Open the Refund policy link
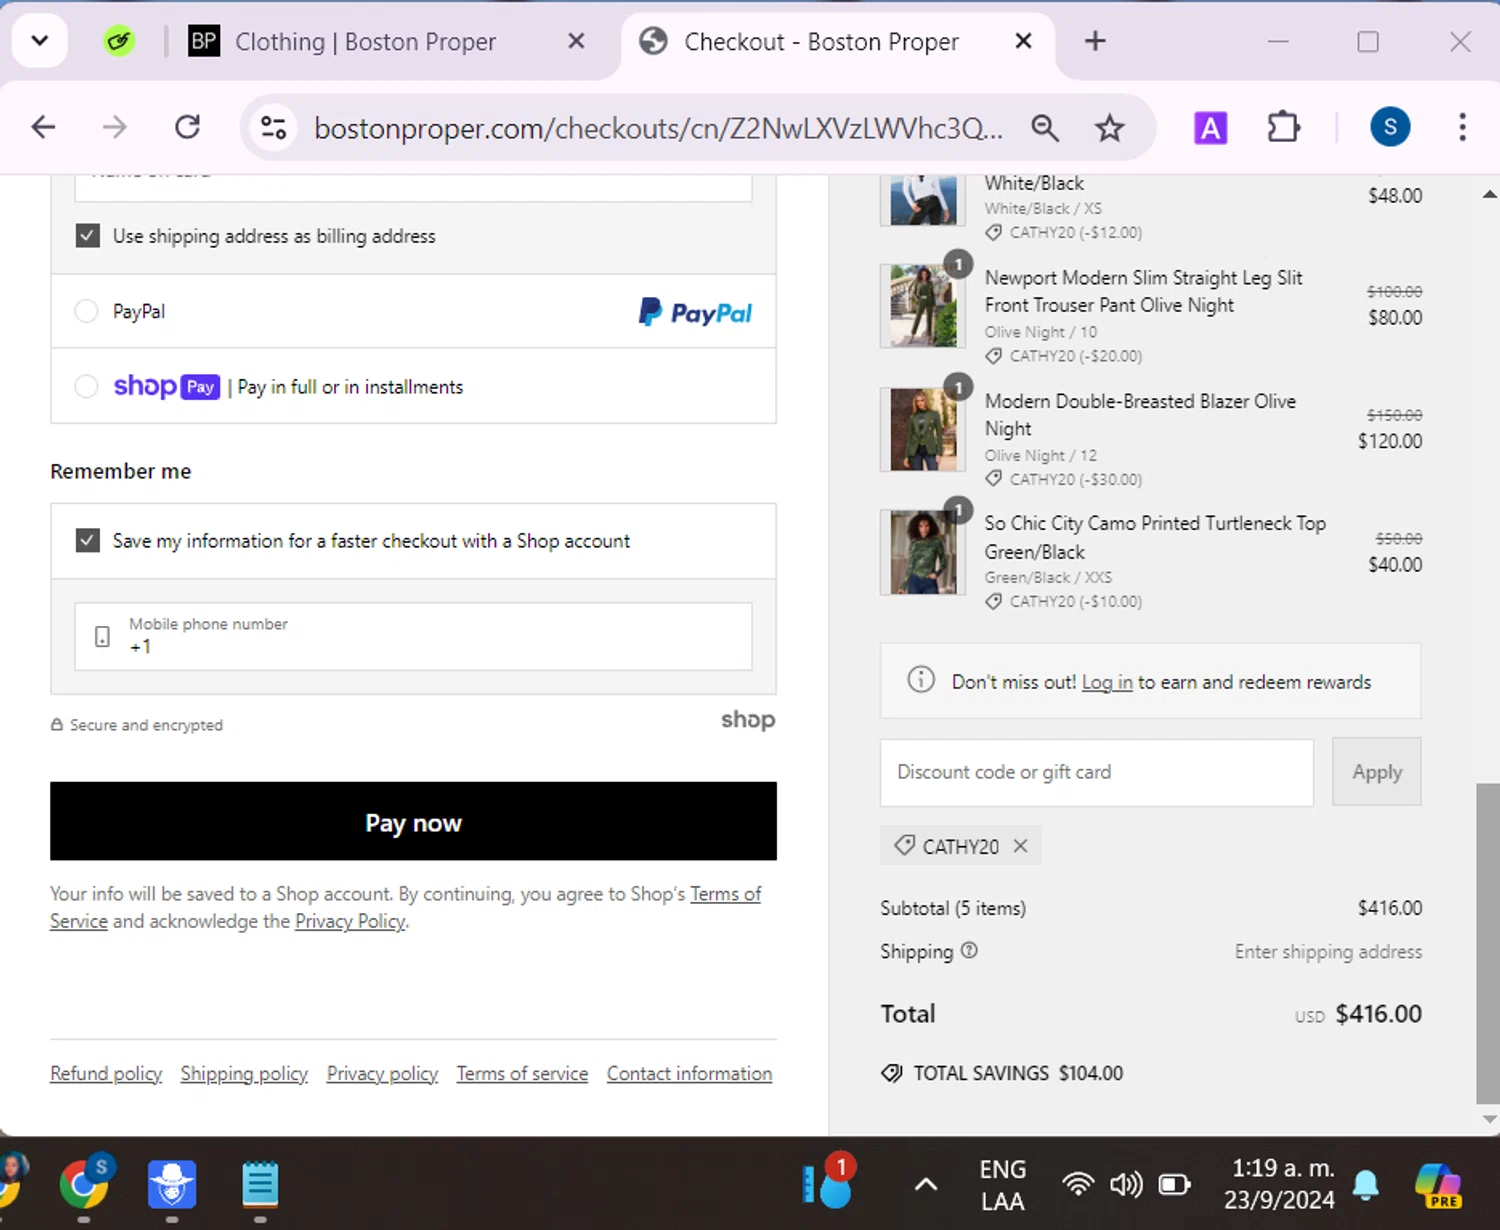 pyautogui.click(x=106, y=1073)
